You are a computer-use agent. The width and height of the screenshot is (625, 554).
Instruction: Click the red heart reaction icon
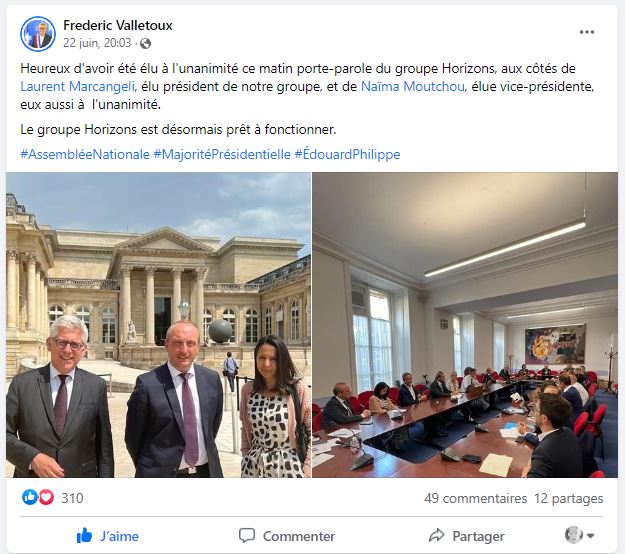point(46,497)
